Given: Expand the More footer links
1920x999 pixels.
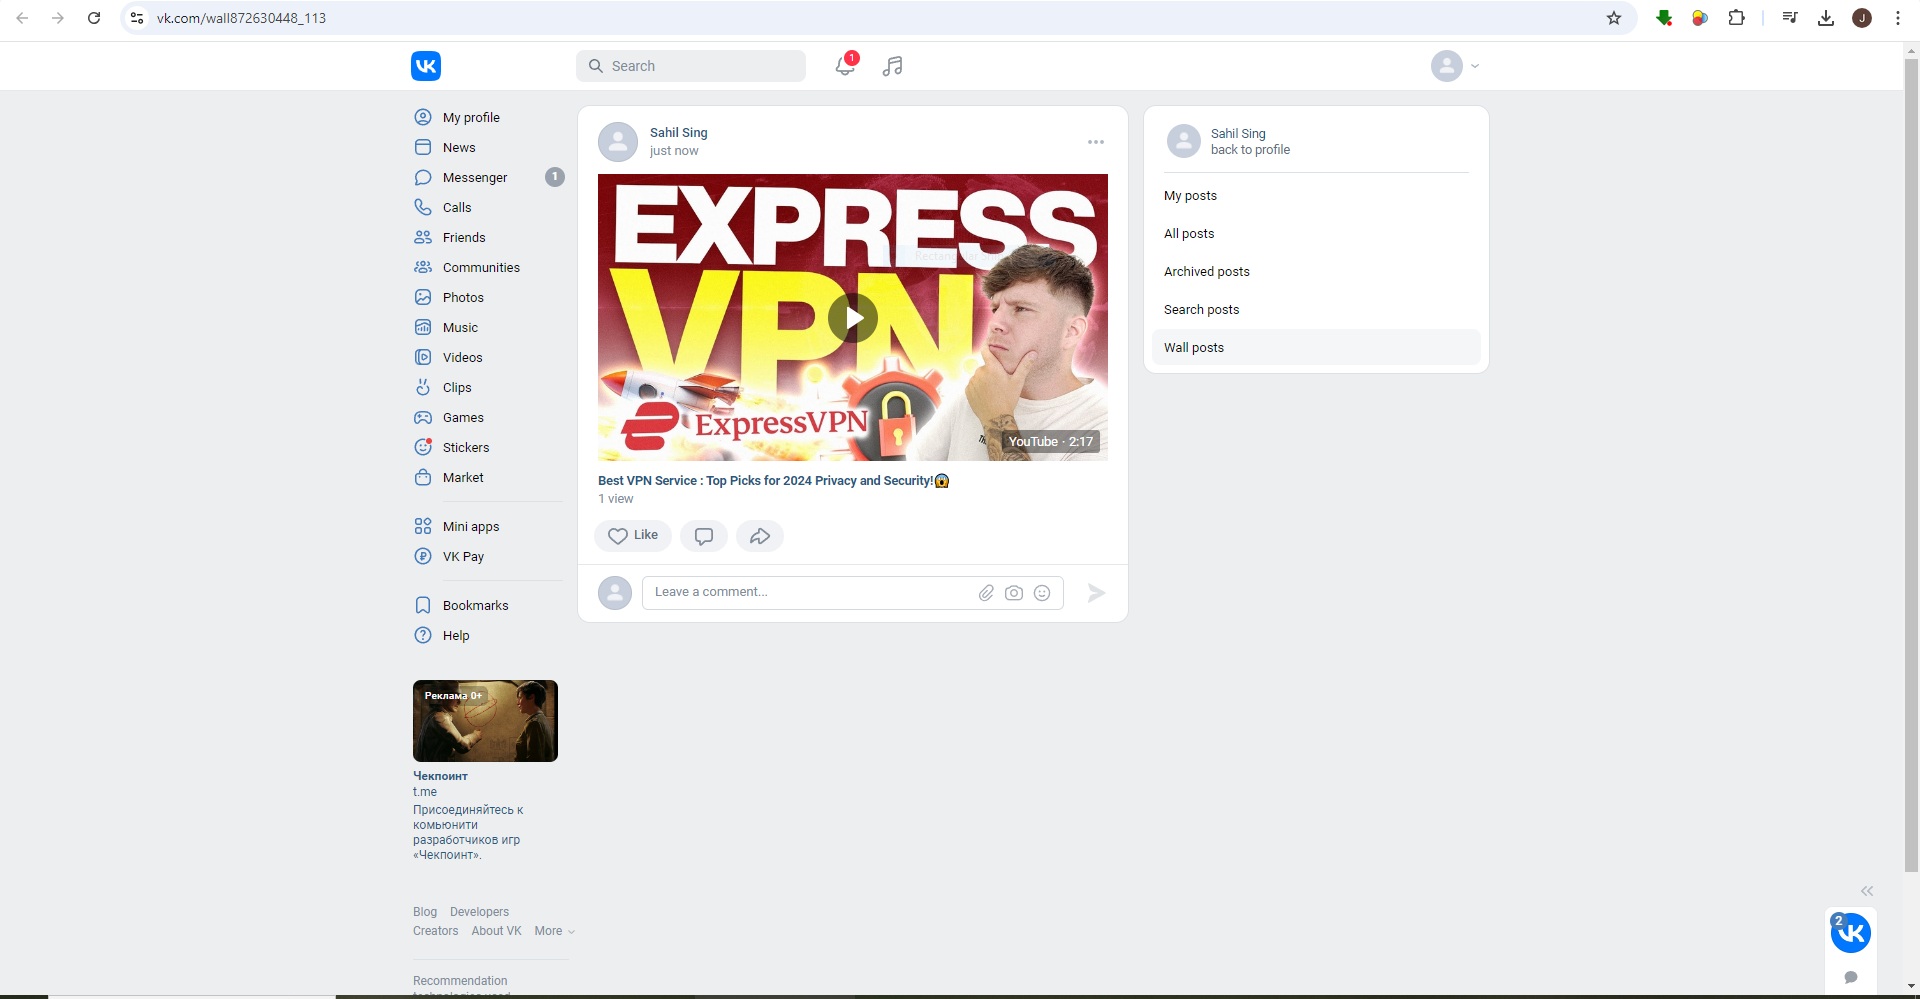Looking at the screenshot, I should point(554,931).
